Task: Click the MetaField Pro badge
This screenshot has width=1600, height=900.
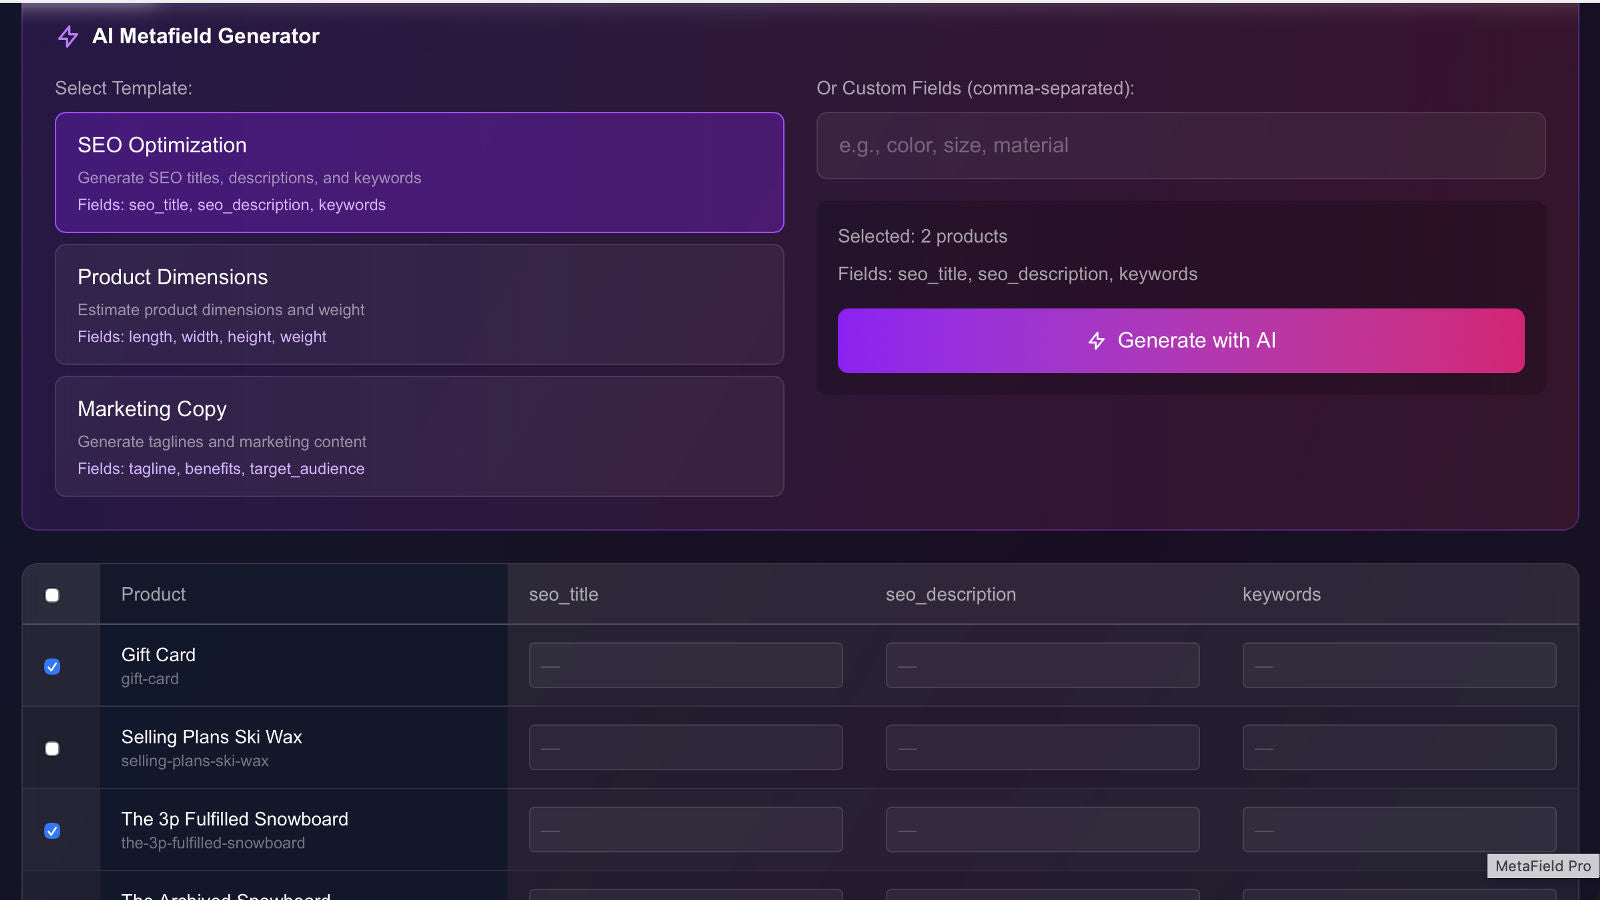Action: (1542, 866)
